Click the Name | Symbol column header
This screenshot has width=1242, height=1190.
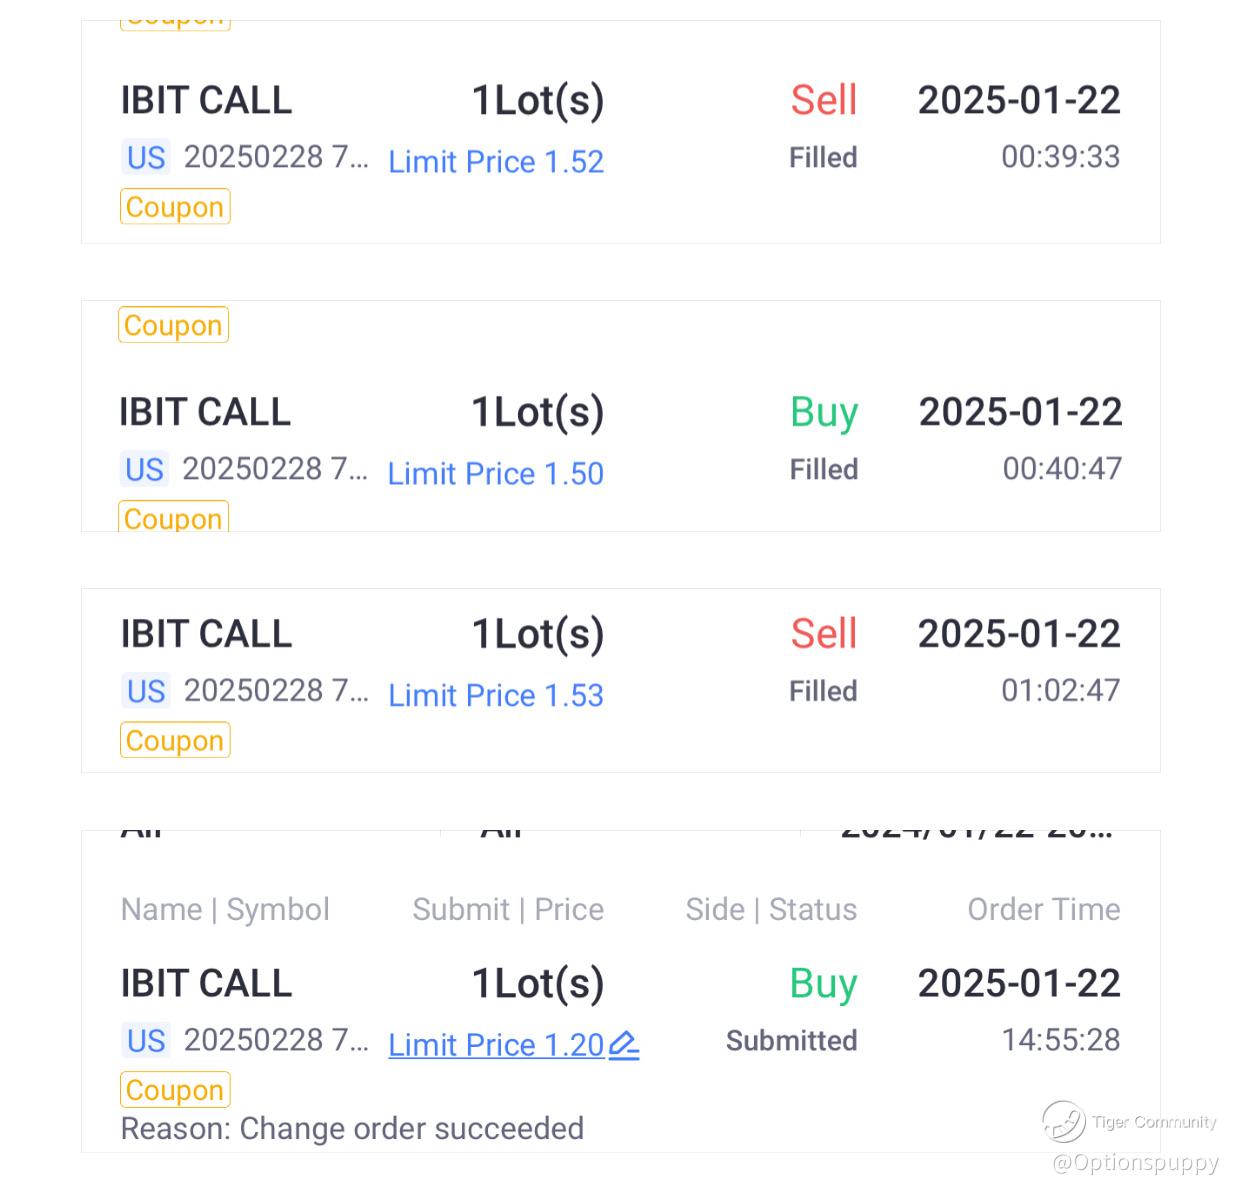coord(225,909)
